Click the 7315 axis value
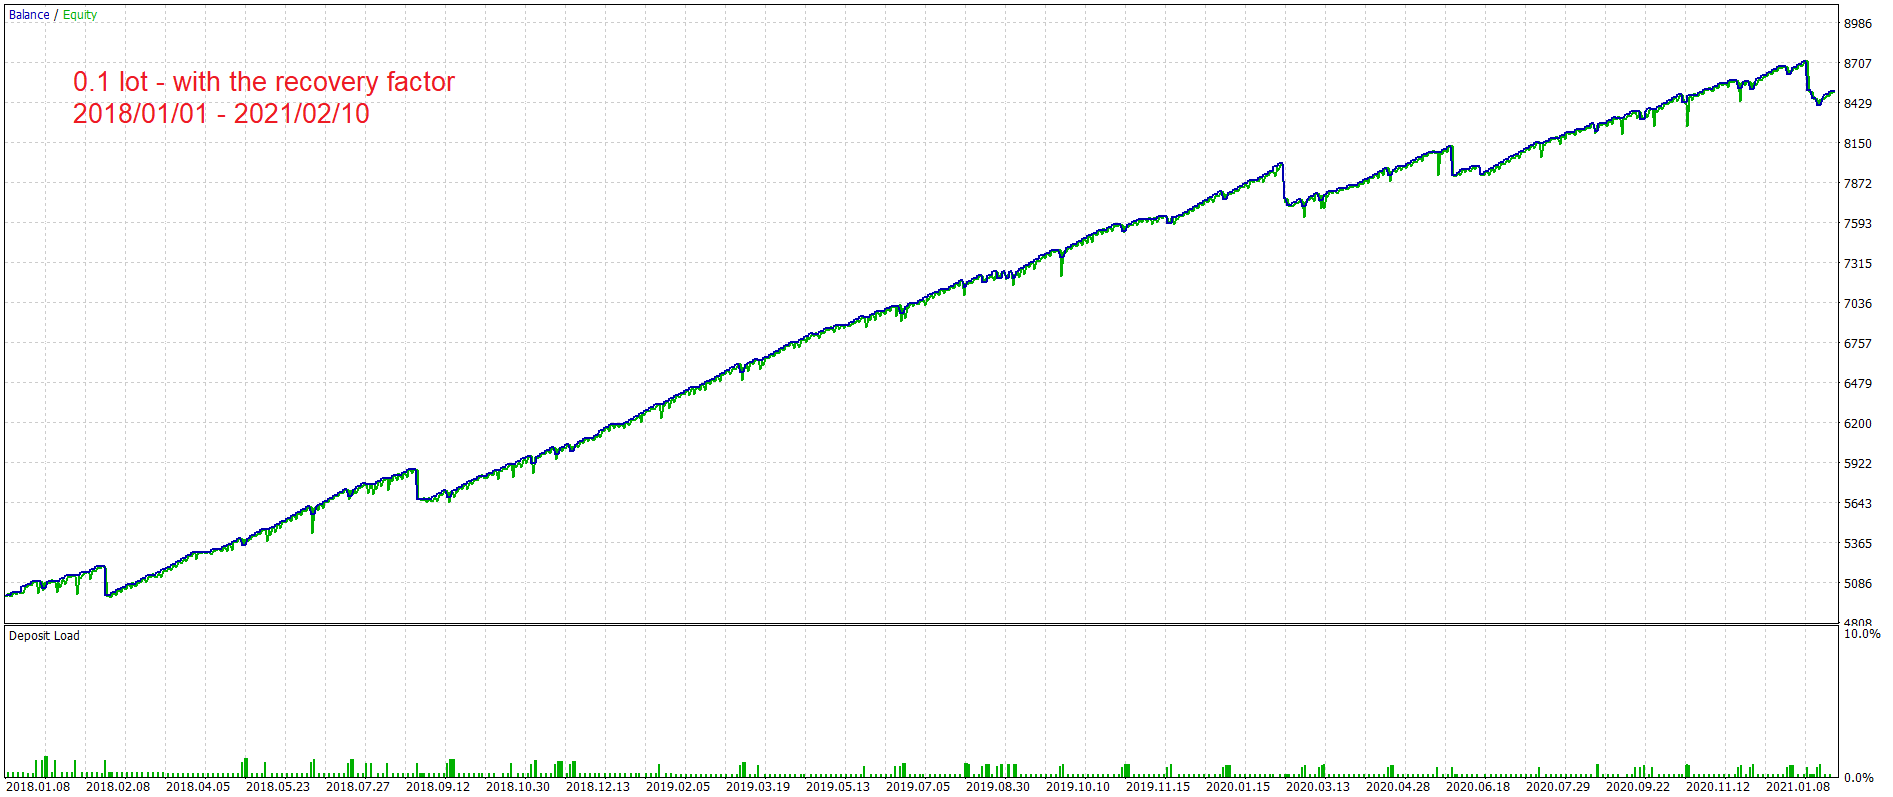Image resolution: width=1893 pixels, height=797 pixels. [1858, 264]
